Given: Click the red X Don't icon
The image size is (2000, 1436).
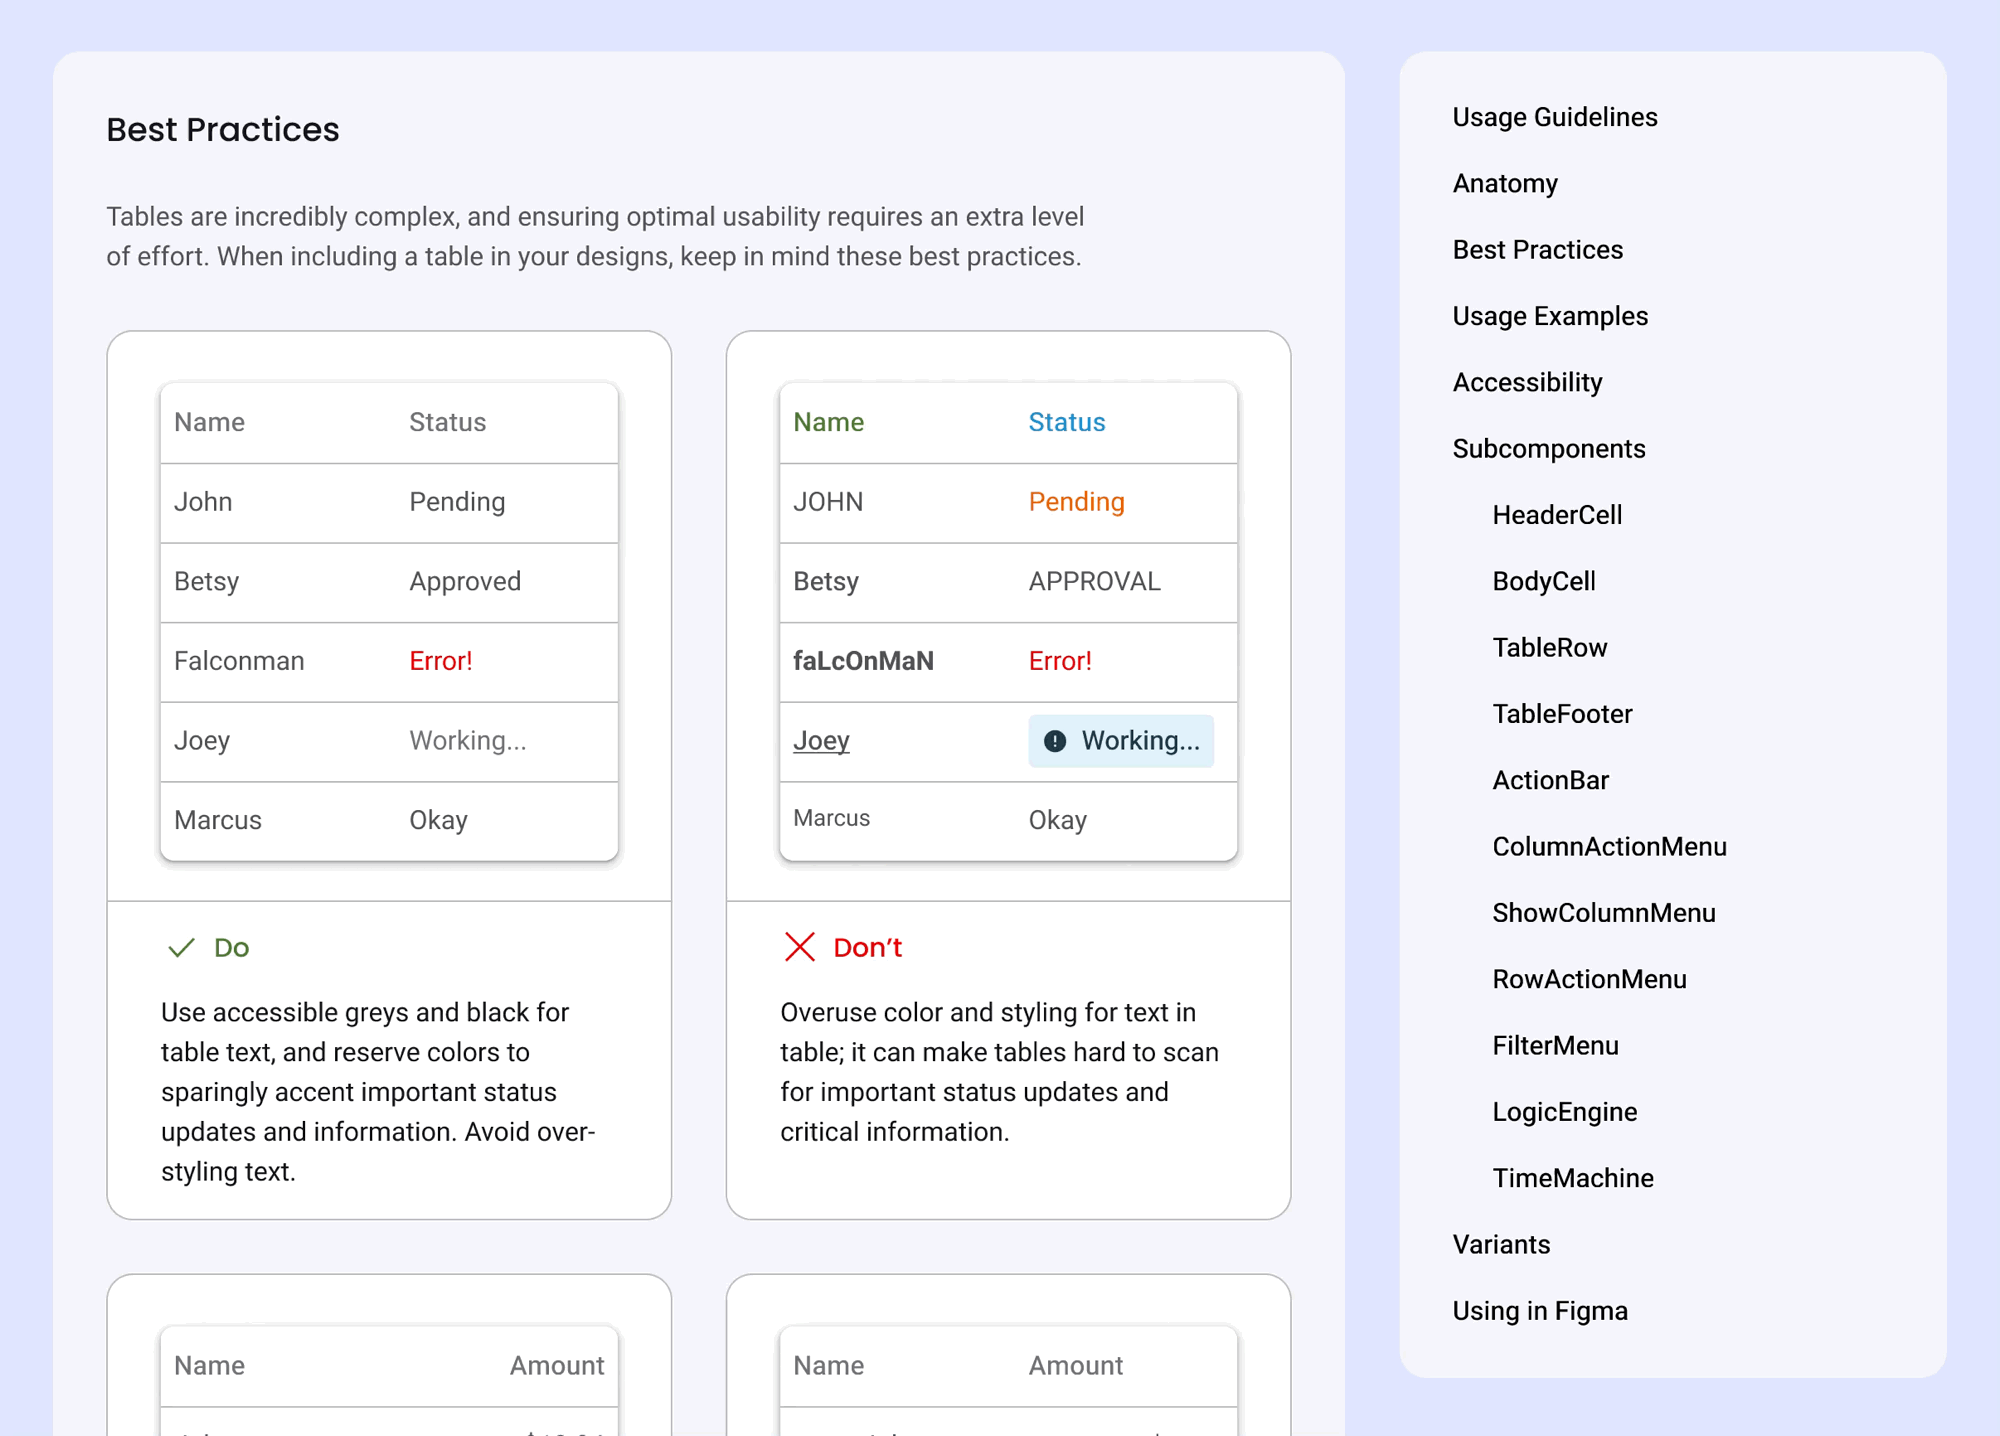Looking at the screenshot, I should pos(799,947).
